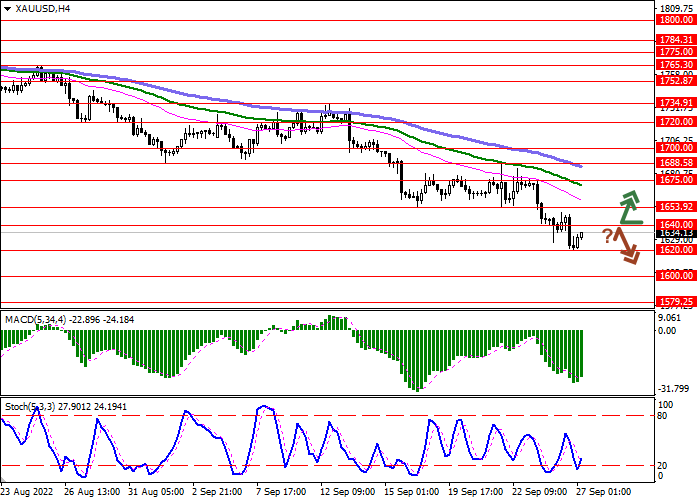Click the 1675.00 resistance price label
Screen dimensions: 700x500
click(x=676, y=180)
